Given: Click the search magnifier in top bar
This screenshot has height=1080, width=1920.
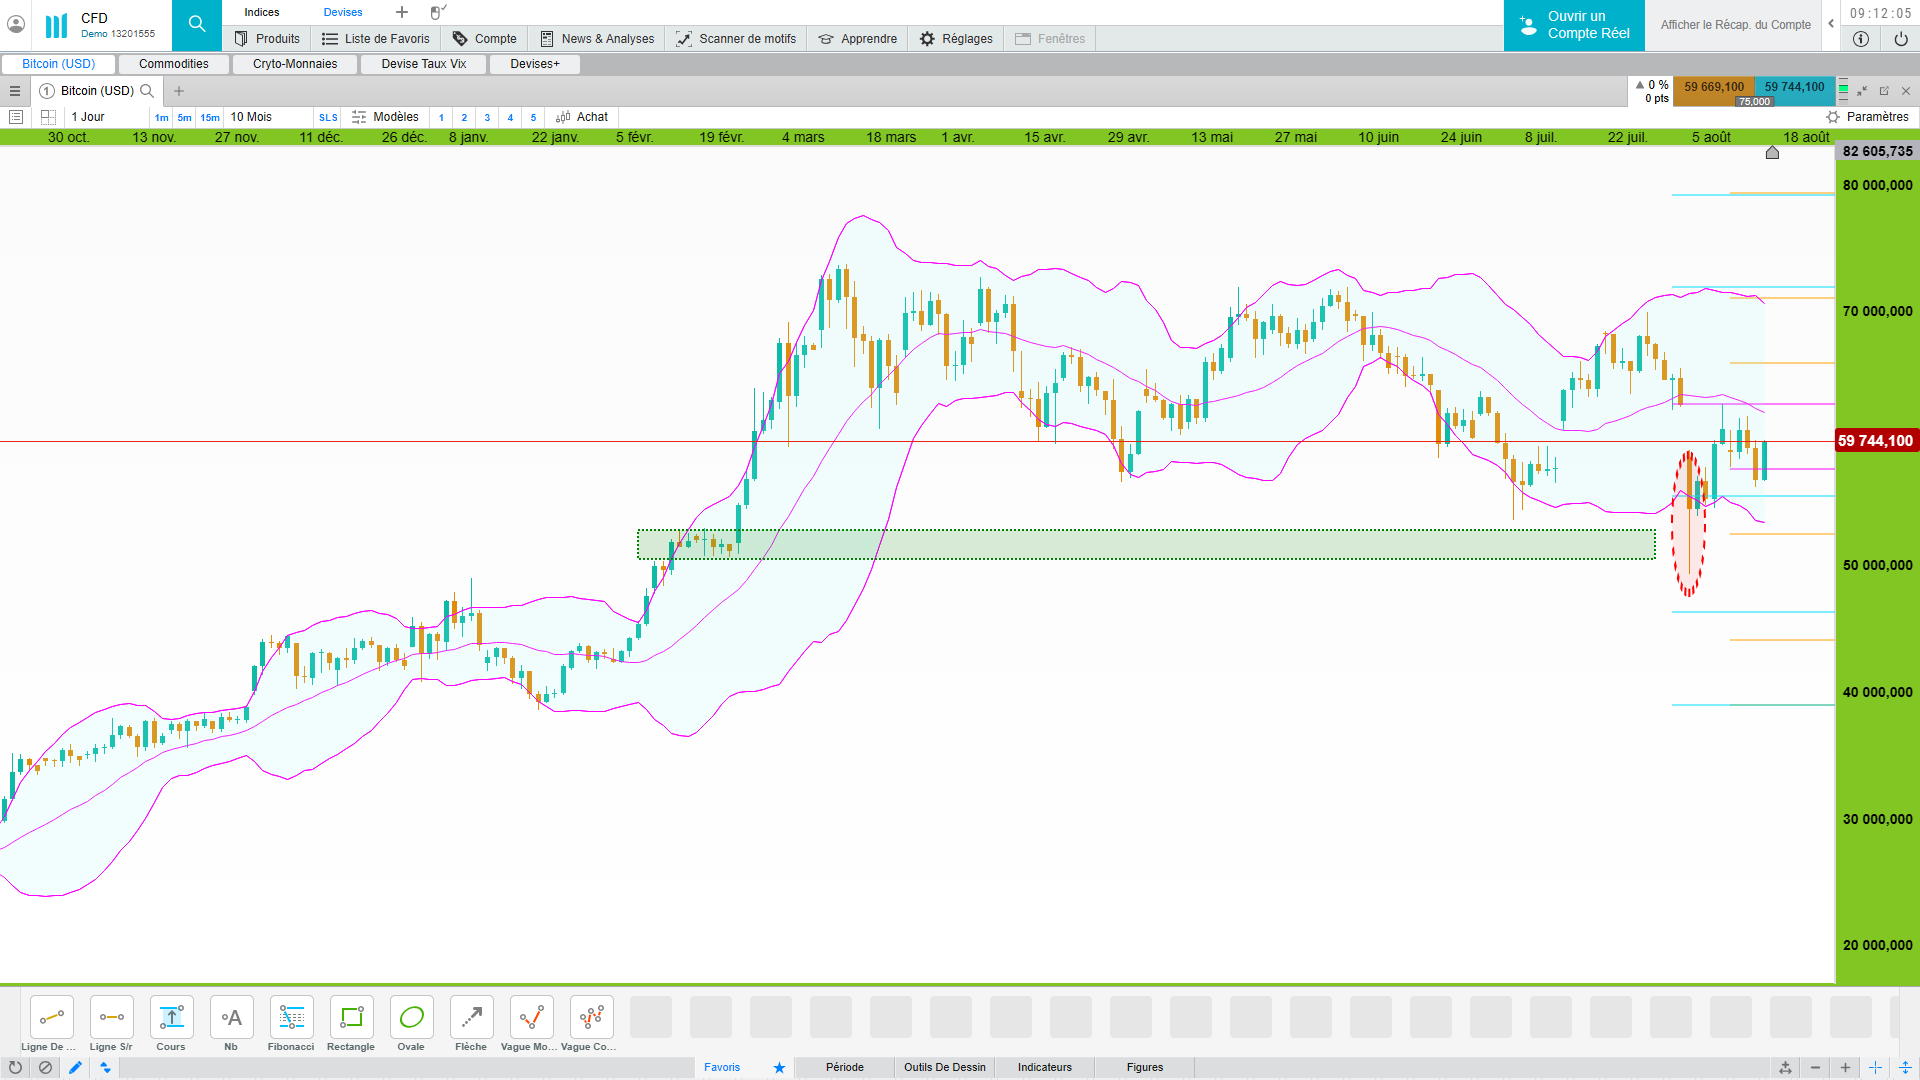Looking at the screenshot, I should click(x=197, y=24).
